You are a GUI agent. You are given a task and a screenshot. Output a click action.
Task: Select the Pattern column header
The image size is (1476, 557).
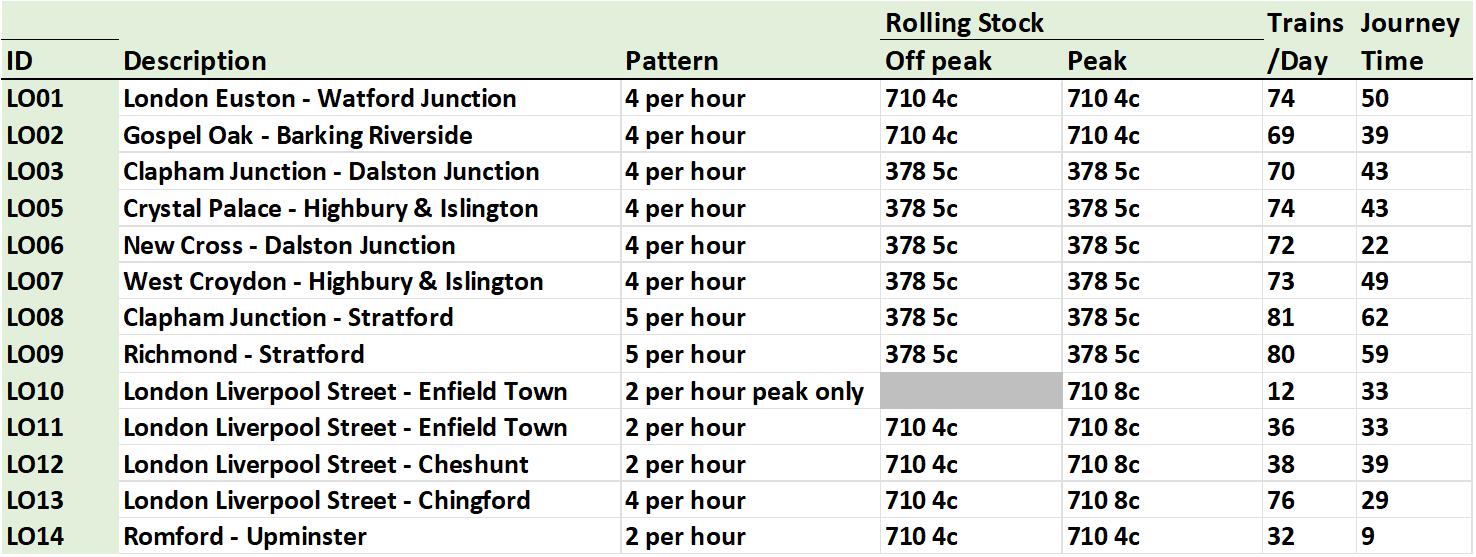click(671, 61)
